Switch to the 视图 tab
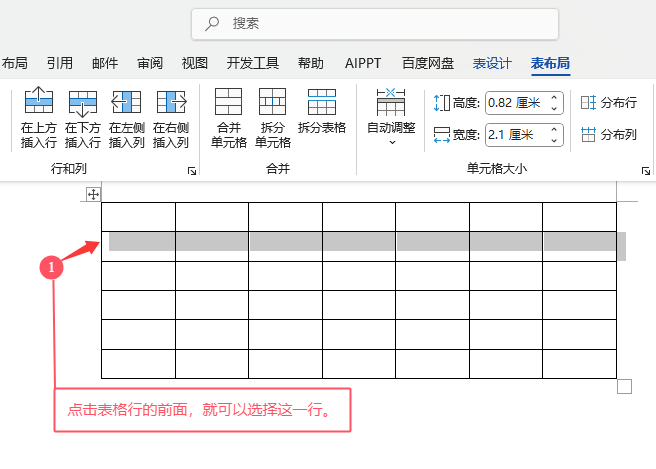 (x=195, y=63)
